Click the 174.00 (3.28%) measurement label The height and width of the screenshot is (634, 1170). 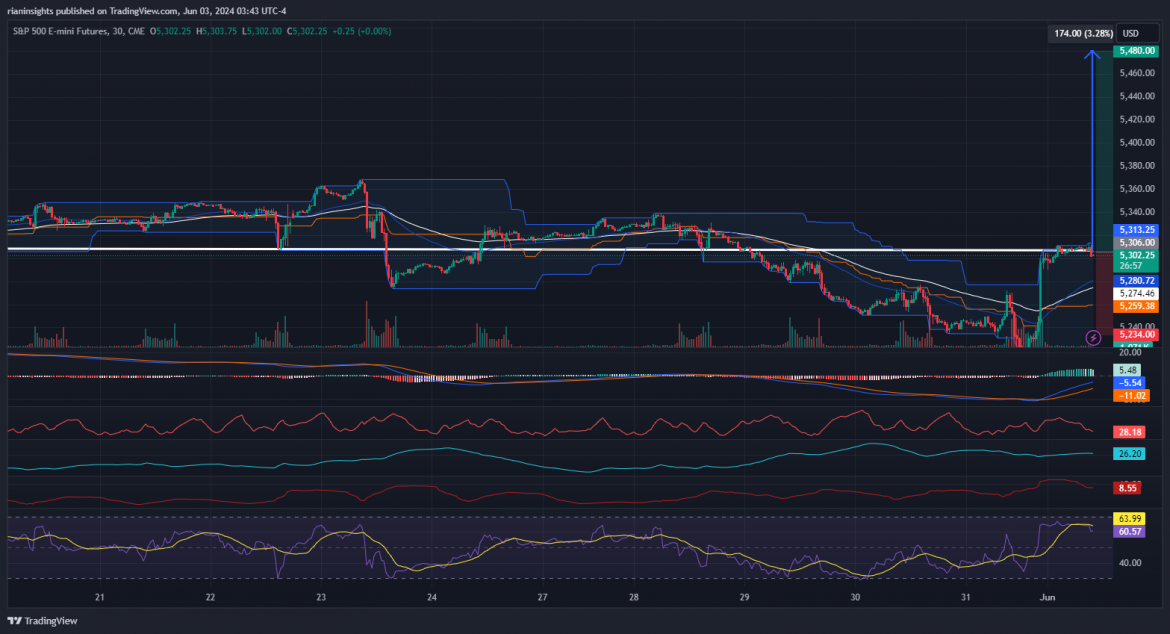pos(1080,34)
